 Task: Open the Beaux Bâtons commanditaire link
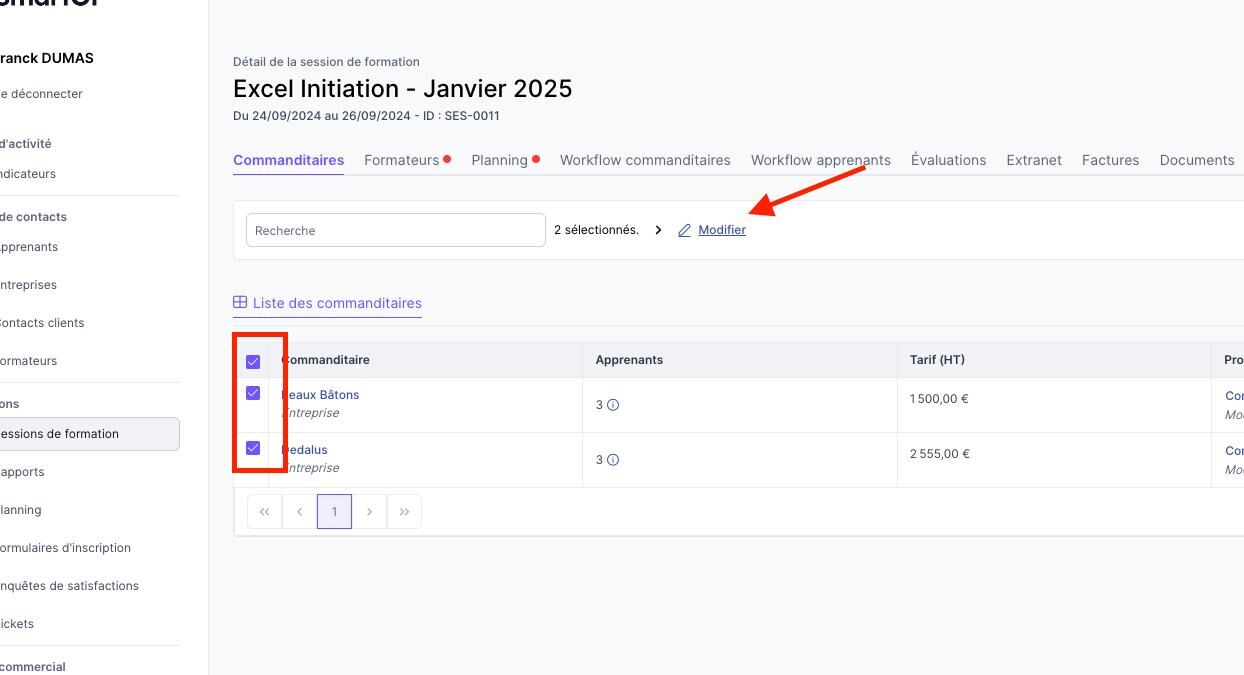(322, 395)
